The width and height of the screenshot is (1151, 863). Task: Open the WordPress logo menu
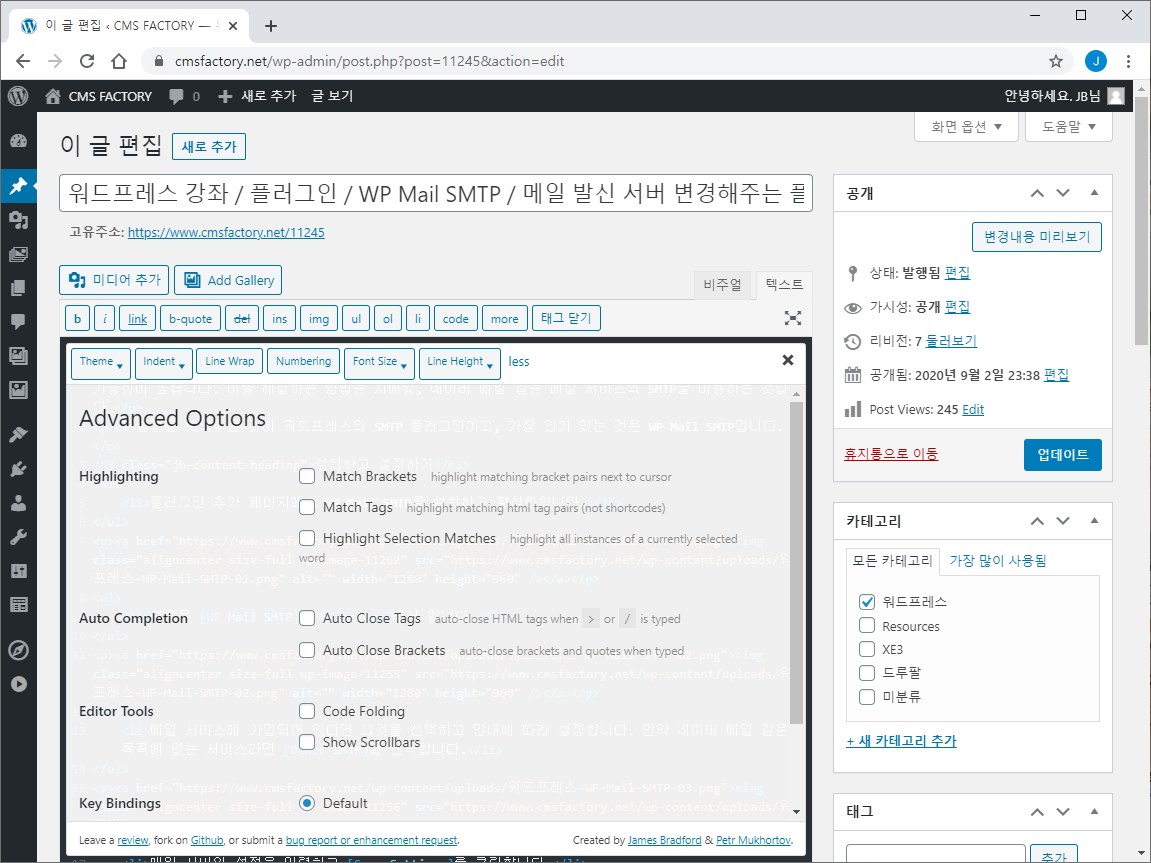coord(18,96)
